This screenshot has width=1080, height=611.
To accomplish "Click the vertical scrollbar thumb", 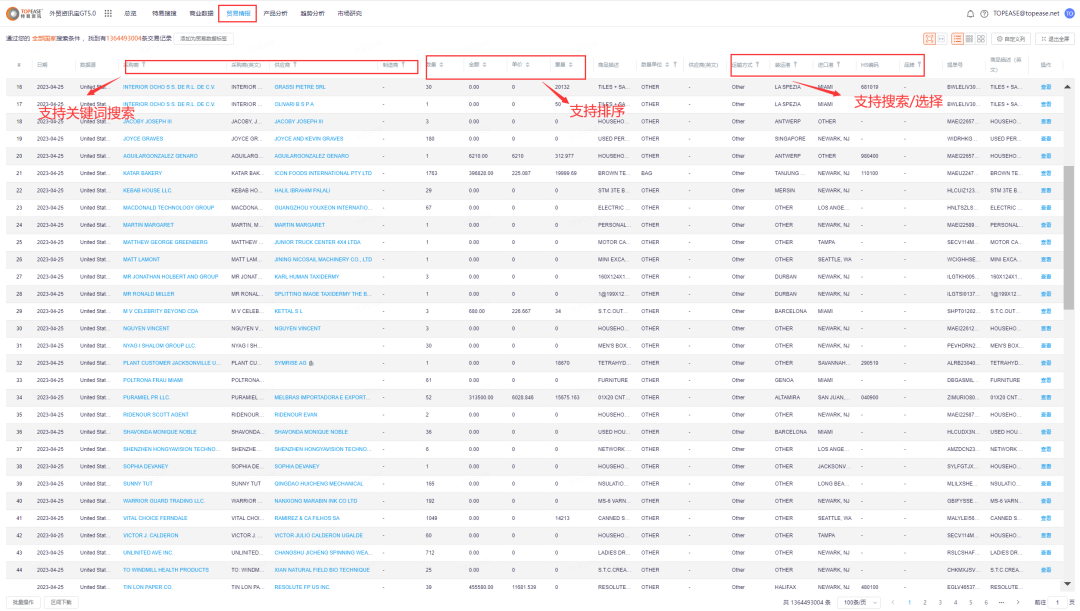I will tap(1068, 237).
